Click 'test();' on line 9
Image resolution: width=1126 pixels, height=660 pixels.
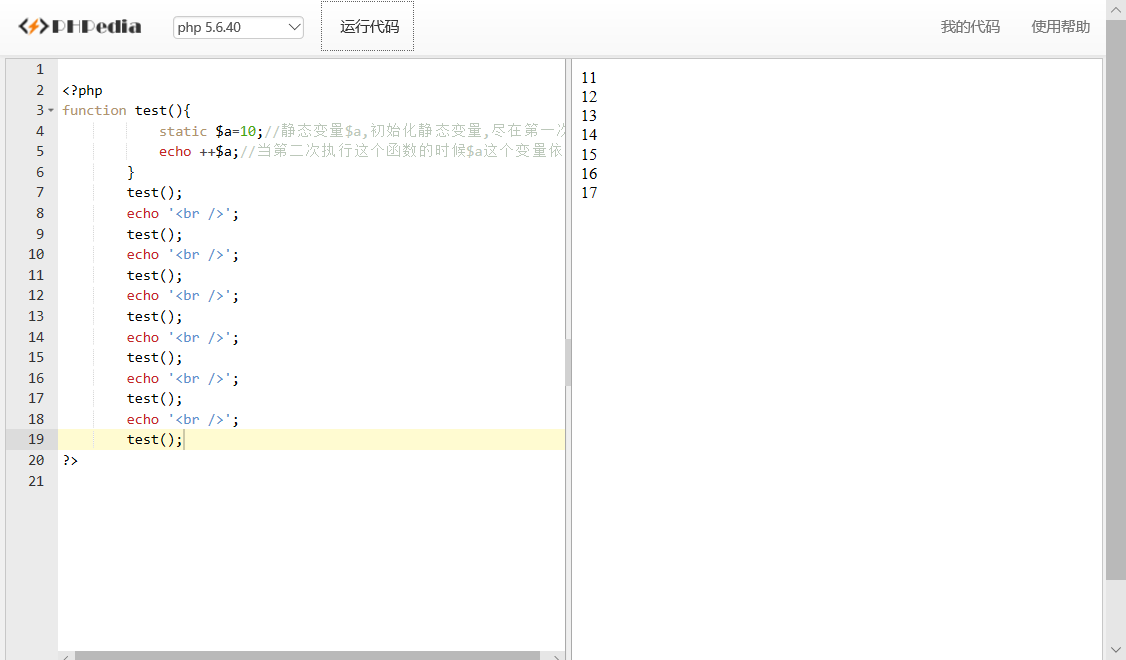coord(154,234)
